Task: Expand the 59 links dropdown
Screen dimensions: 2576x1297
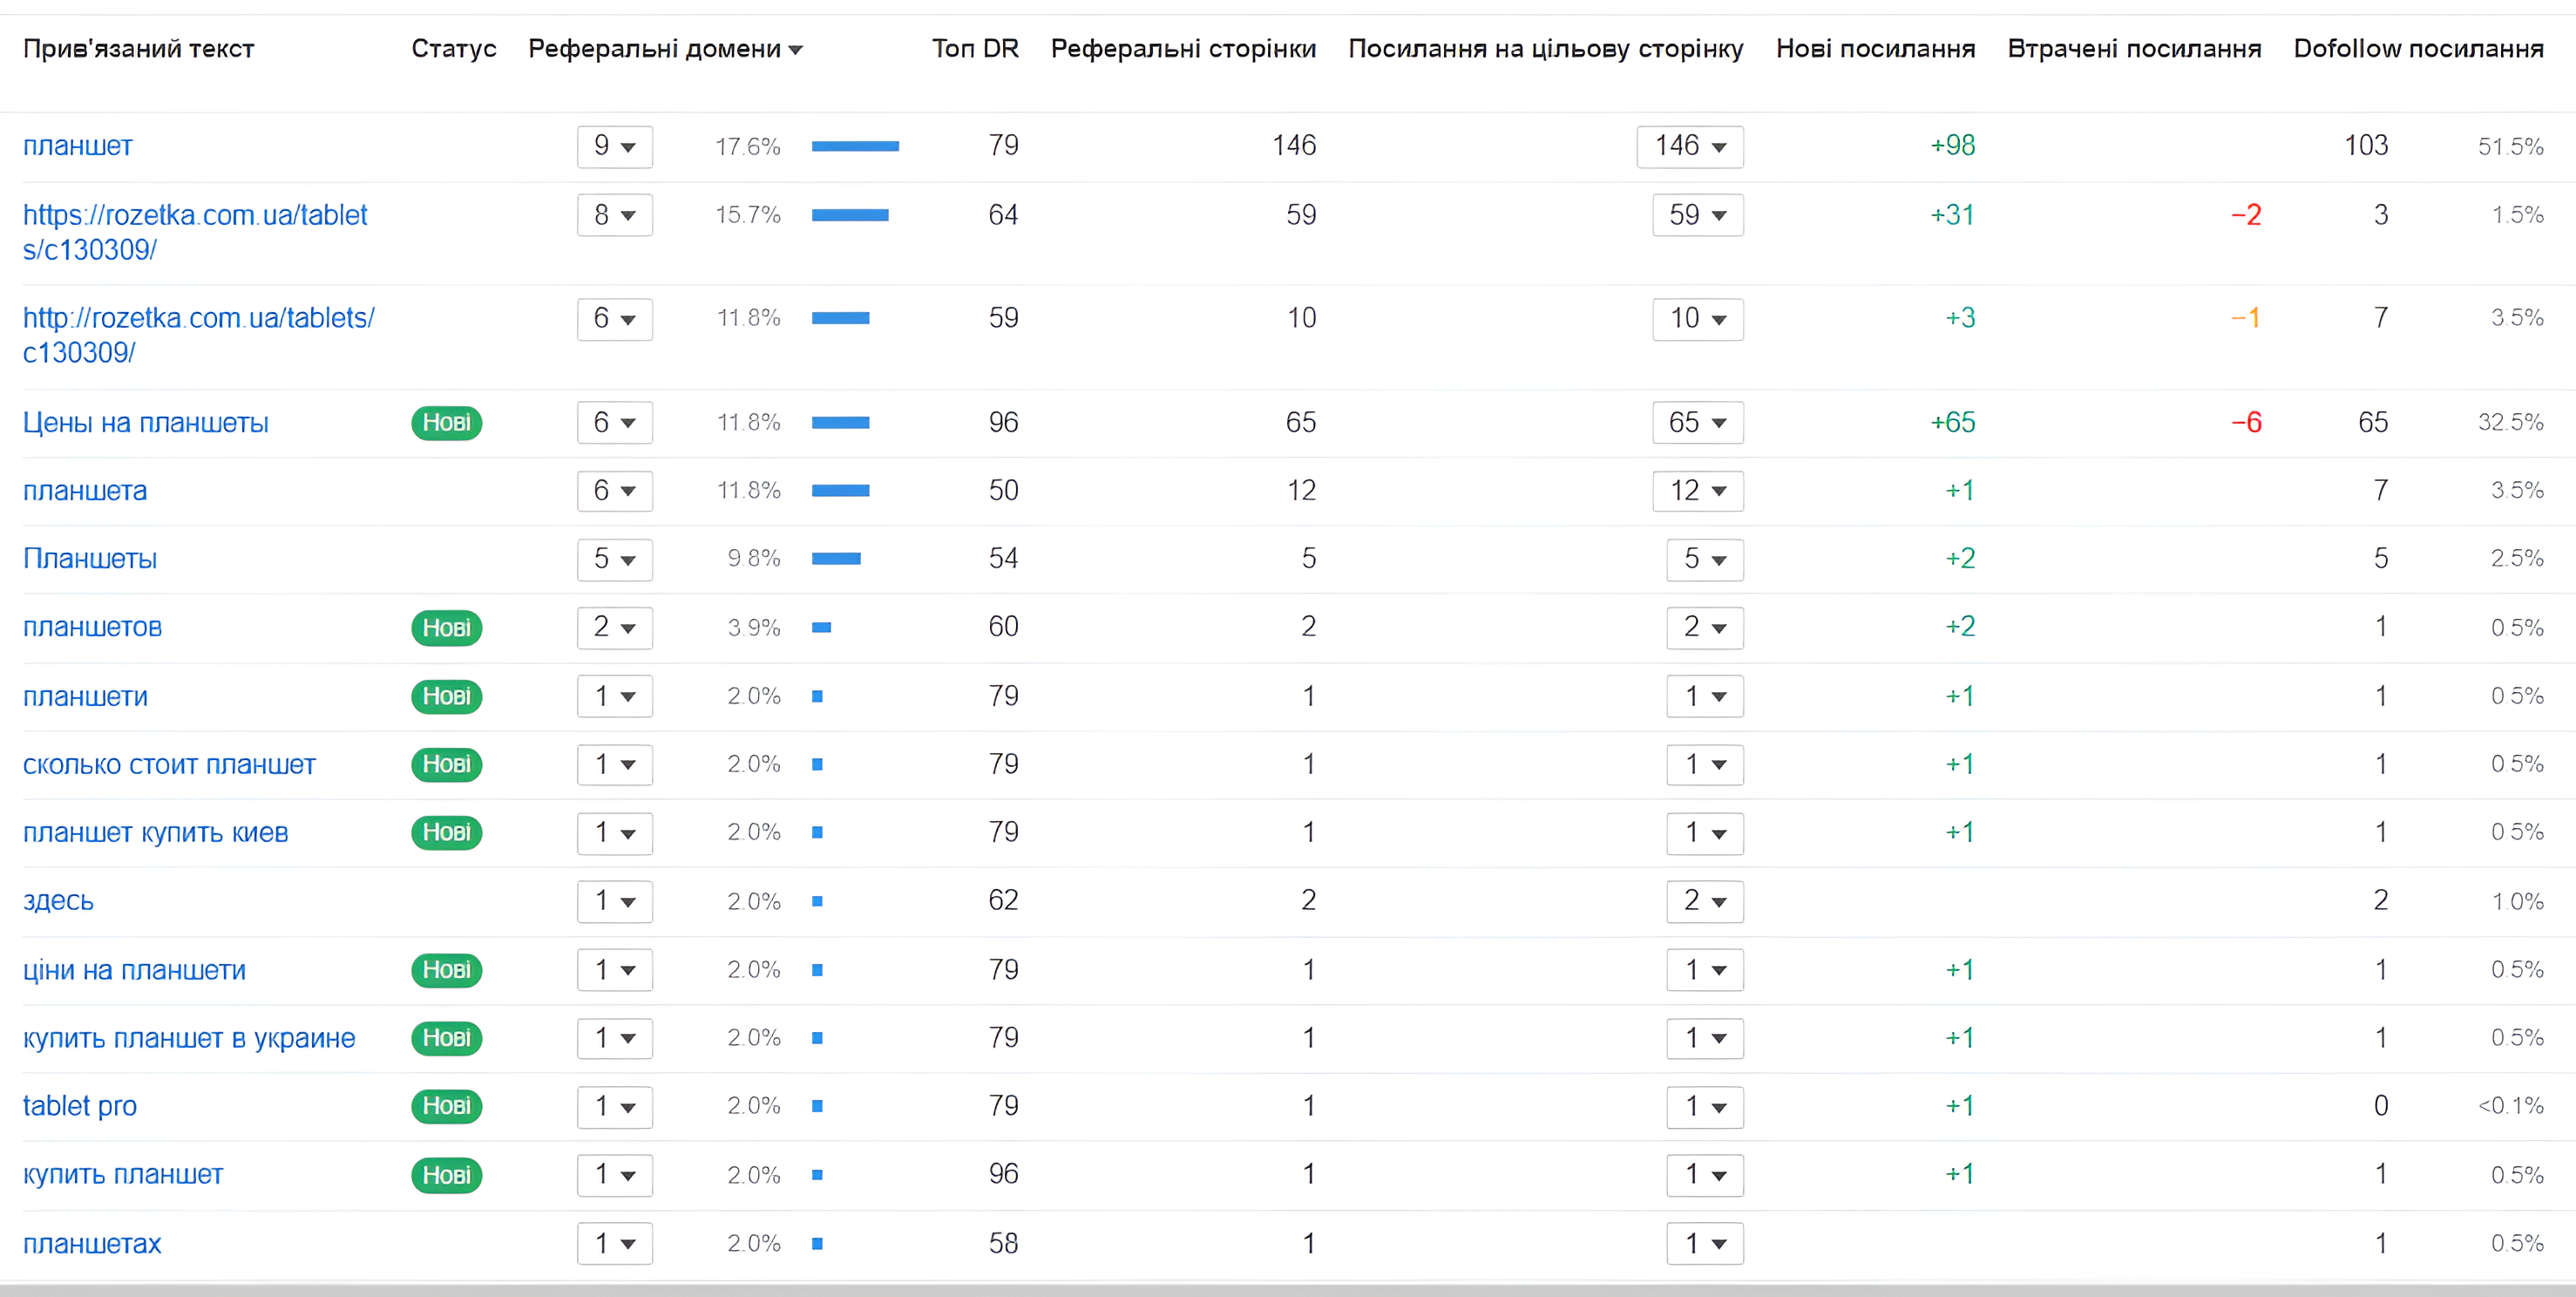Action: click(x=1698, y=215)
